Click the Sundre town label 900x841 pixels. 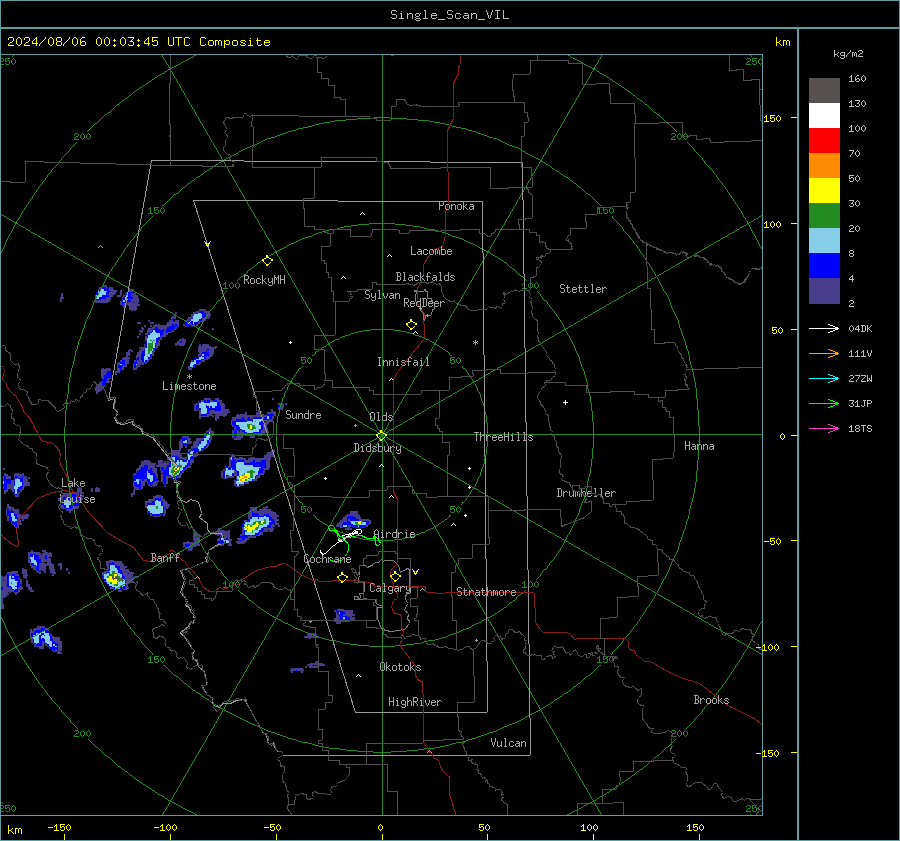(x=303, y=415)
